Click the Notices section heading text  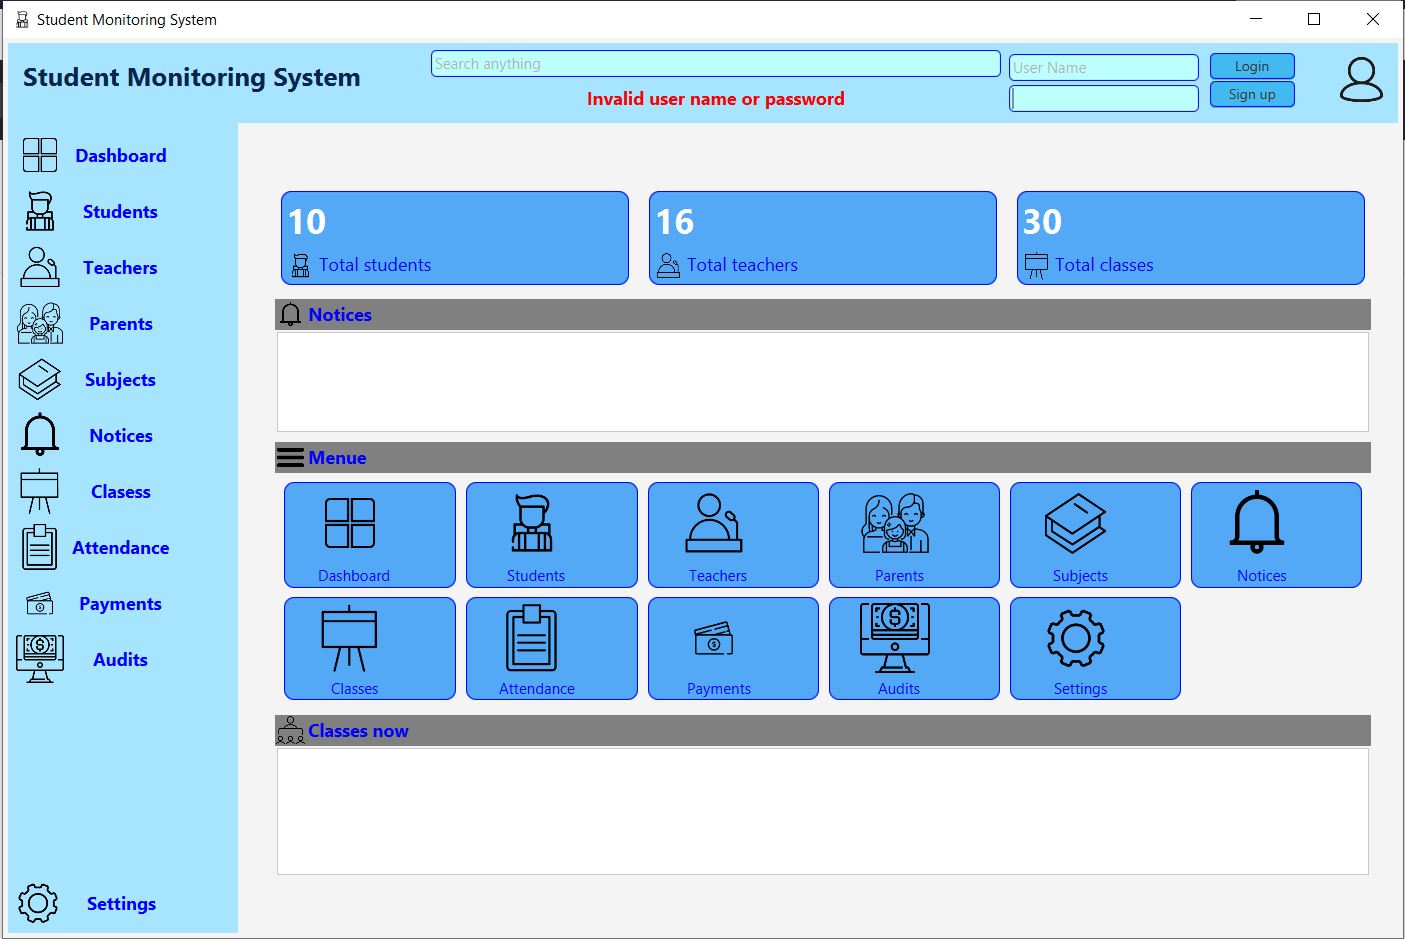(340, 315)
